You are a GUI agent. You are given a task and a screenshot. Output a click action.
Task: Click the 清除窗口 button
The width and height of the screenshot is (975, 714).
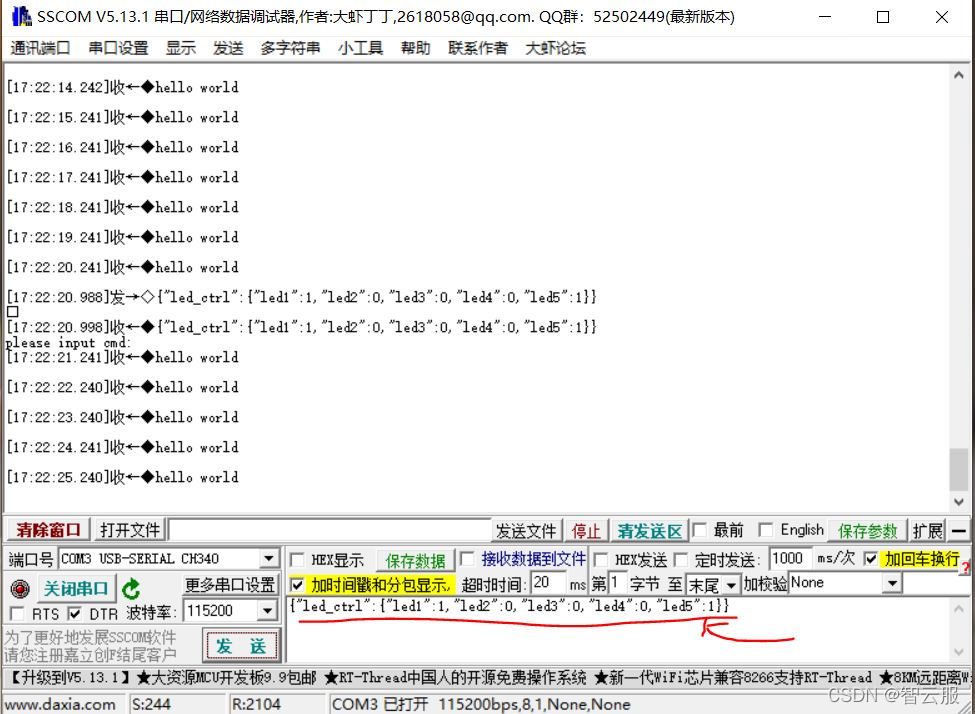coord(49,530)
